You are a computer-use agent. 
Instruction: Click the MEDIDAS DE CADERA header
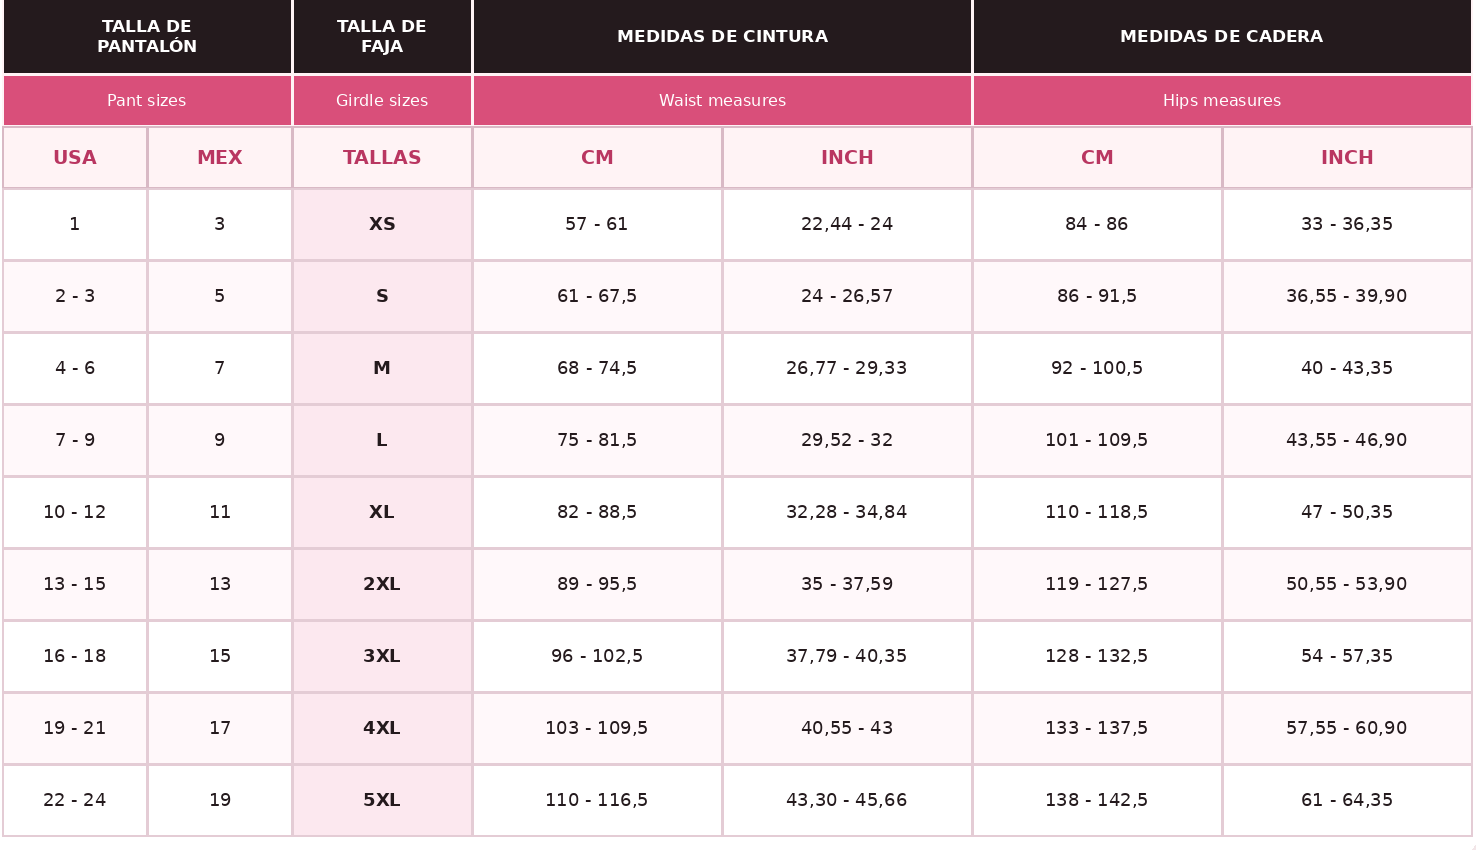pyautogui.click(x=1222, y=37)
